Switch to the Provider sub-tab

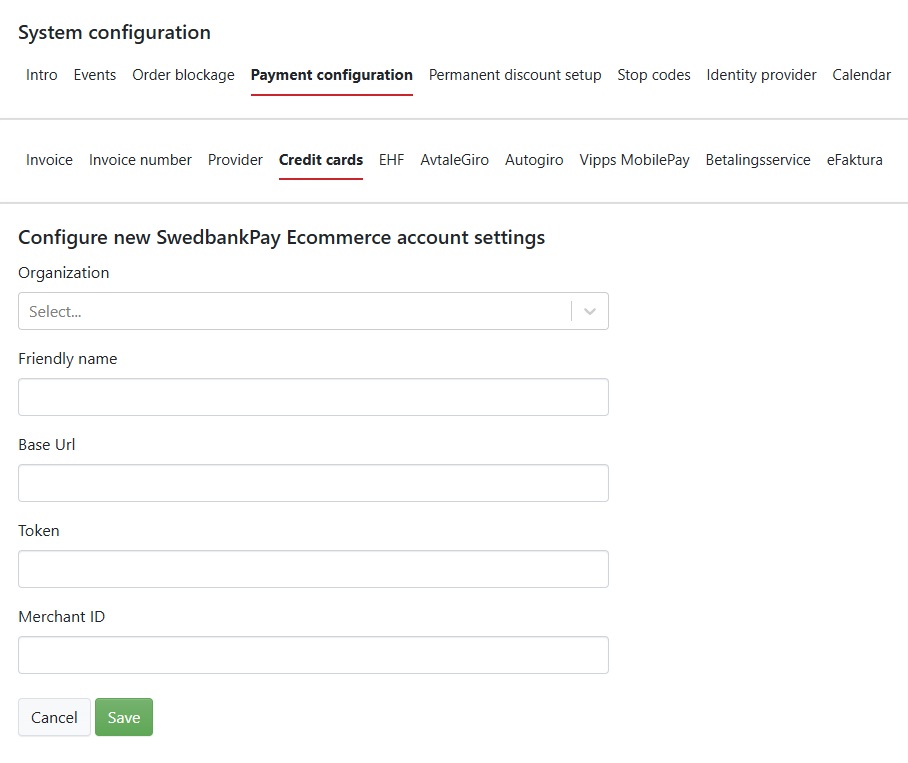[235, 160]
